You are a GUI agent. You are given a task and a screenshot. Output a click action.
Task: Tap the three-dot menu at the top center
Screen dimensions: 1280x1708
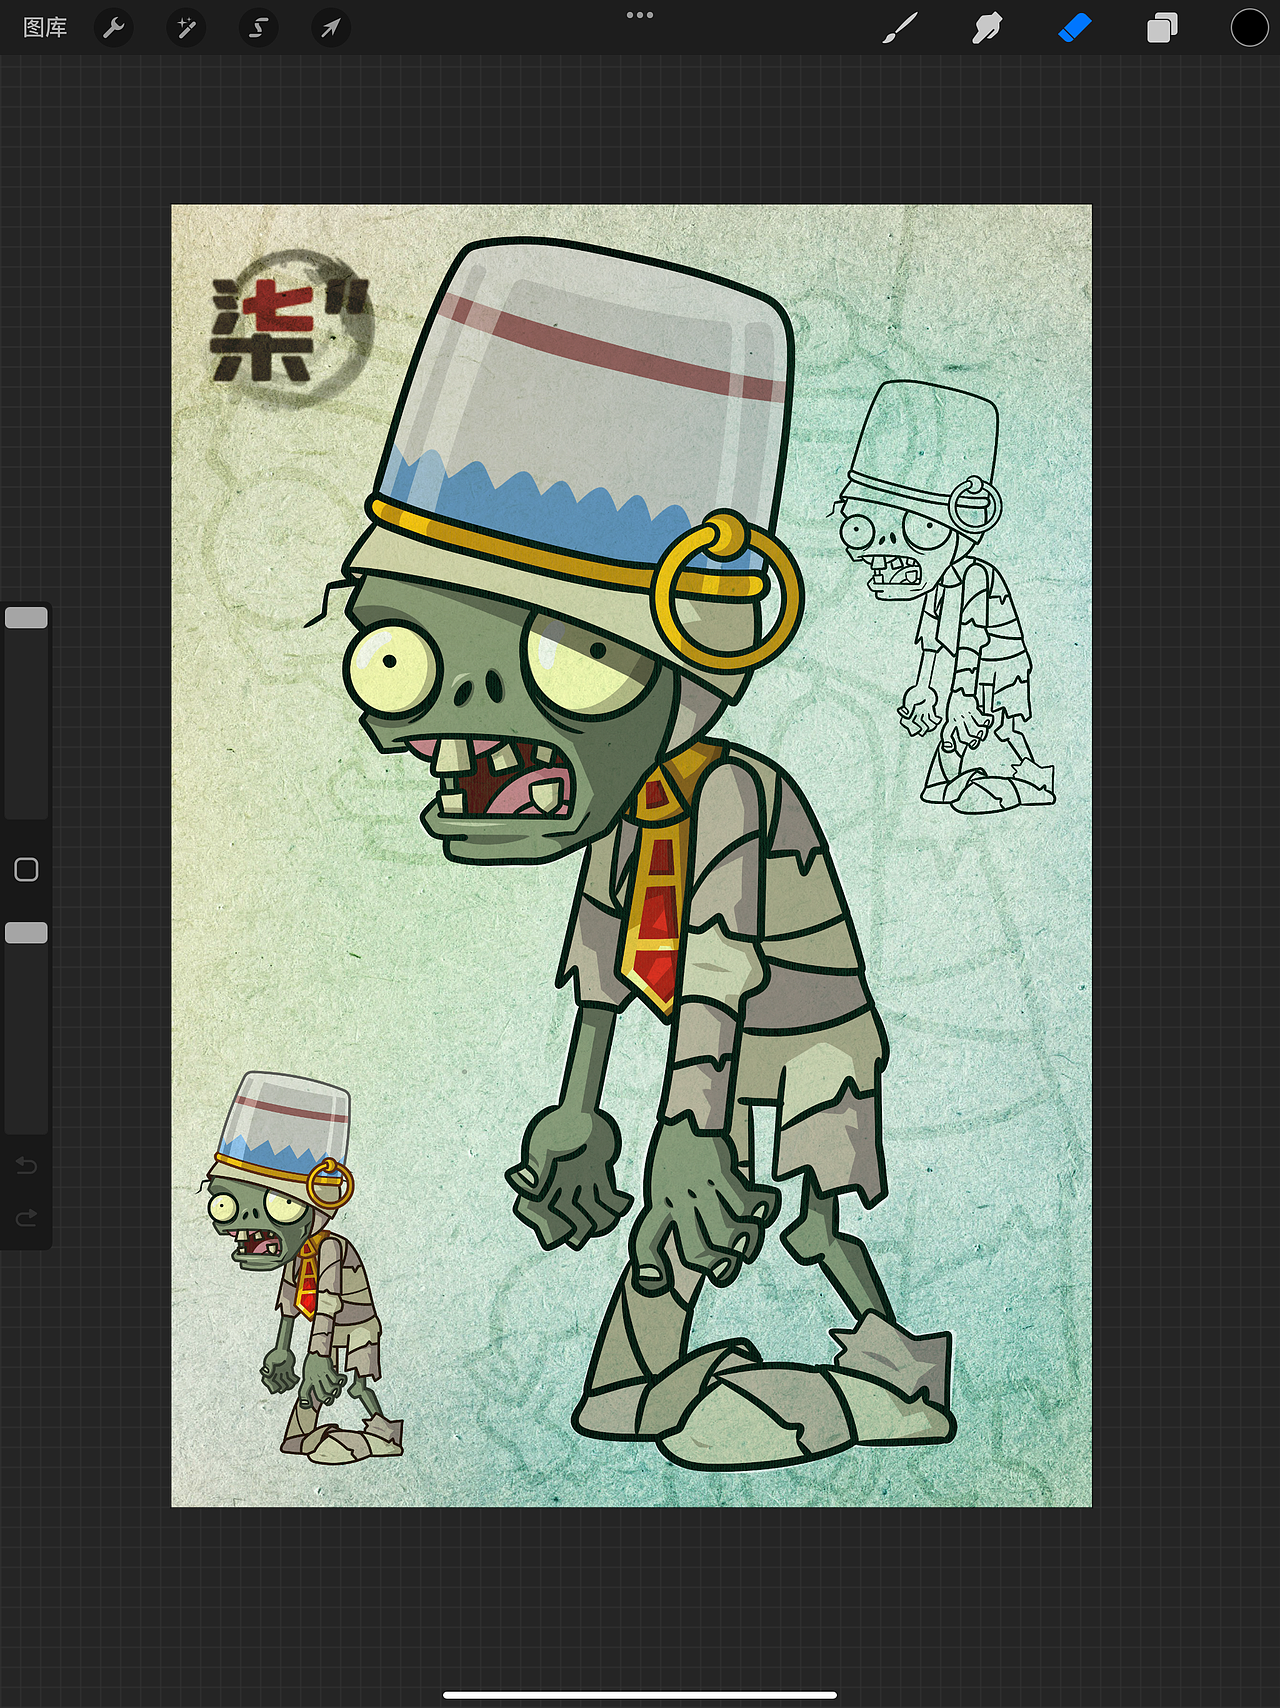(x=640, y=15)
